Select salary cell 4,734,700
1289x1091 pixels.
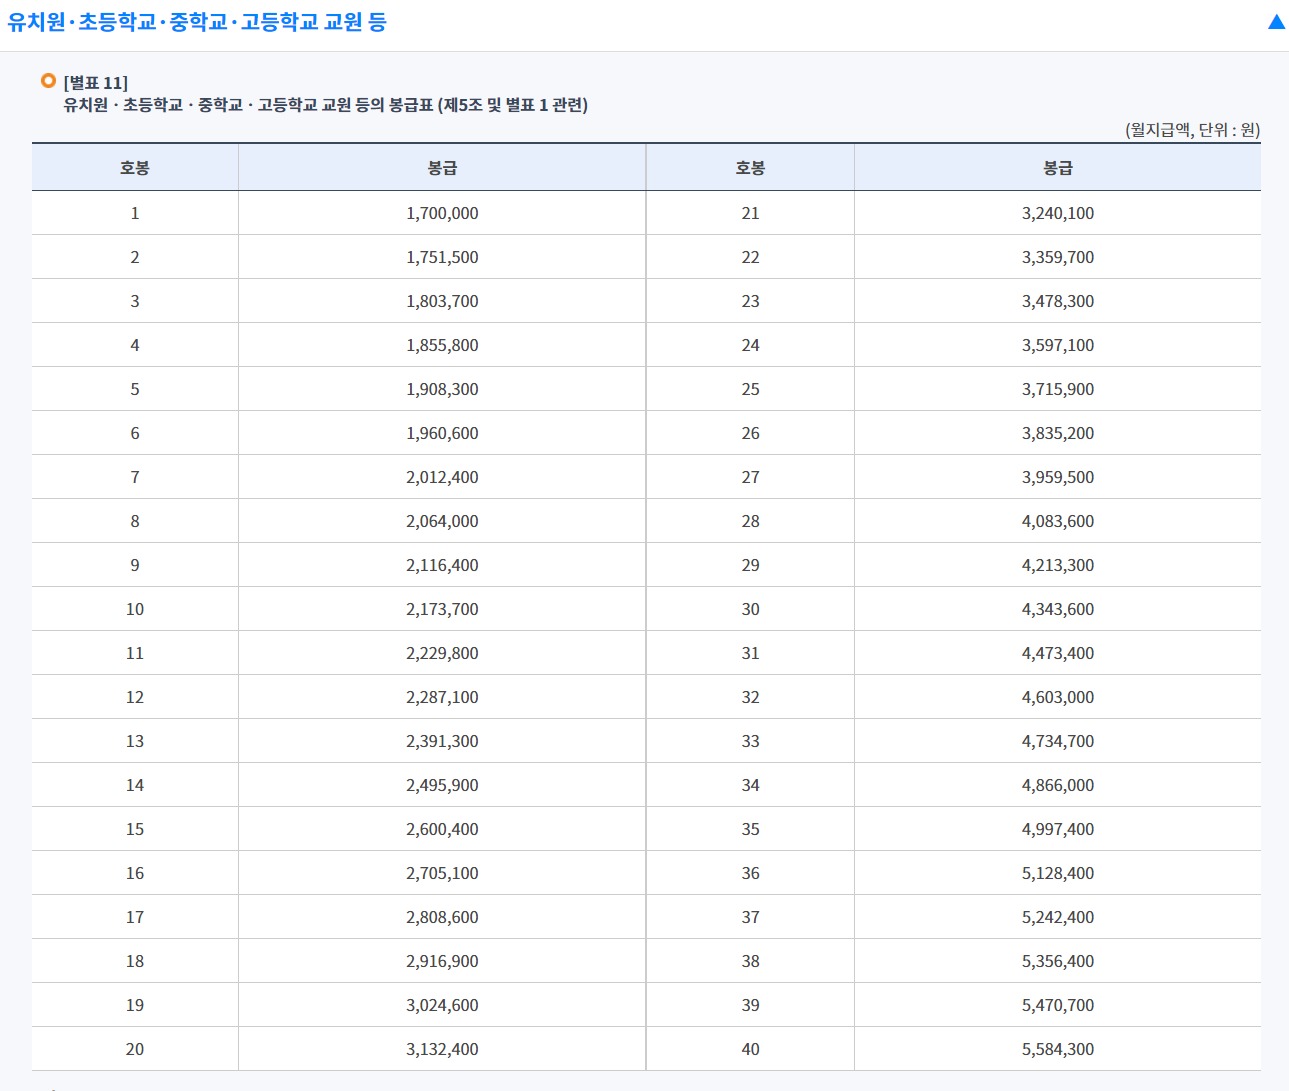[1058, 741]
